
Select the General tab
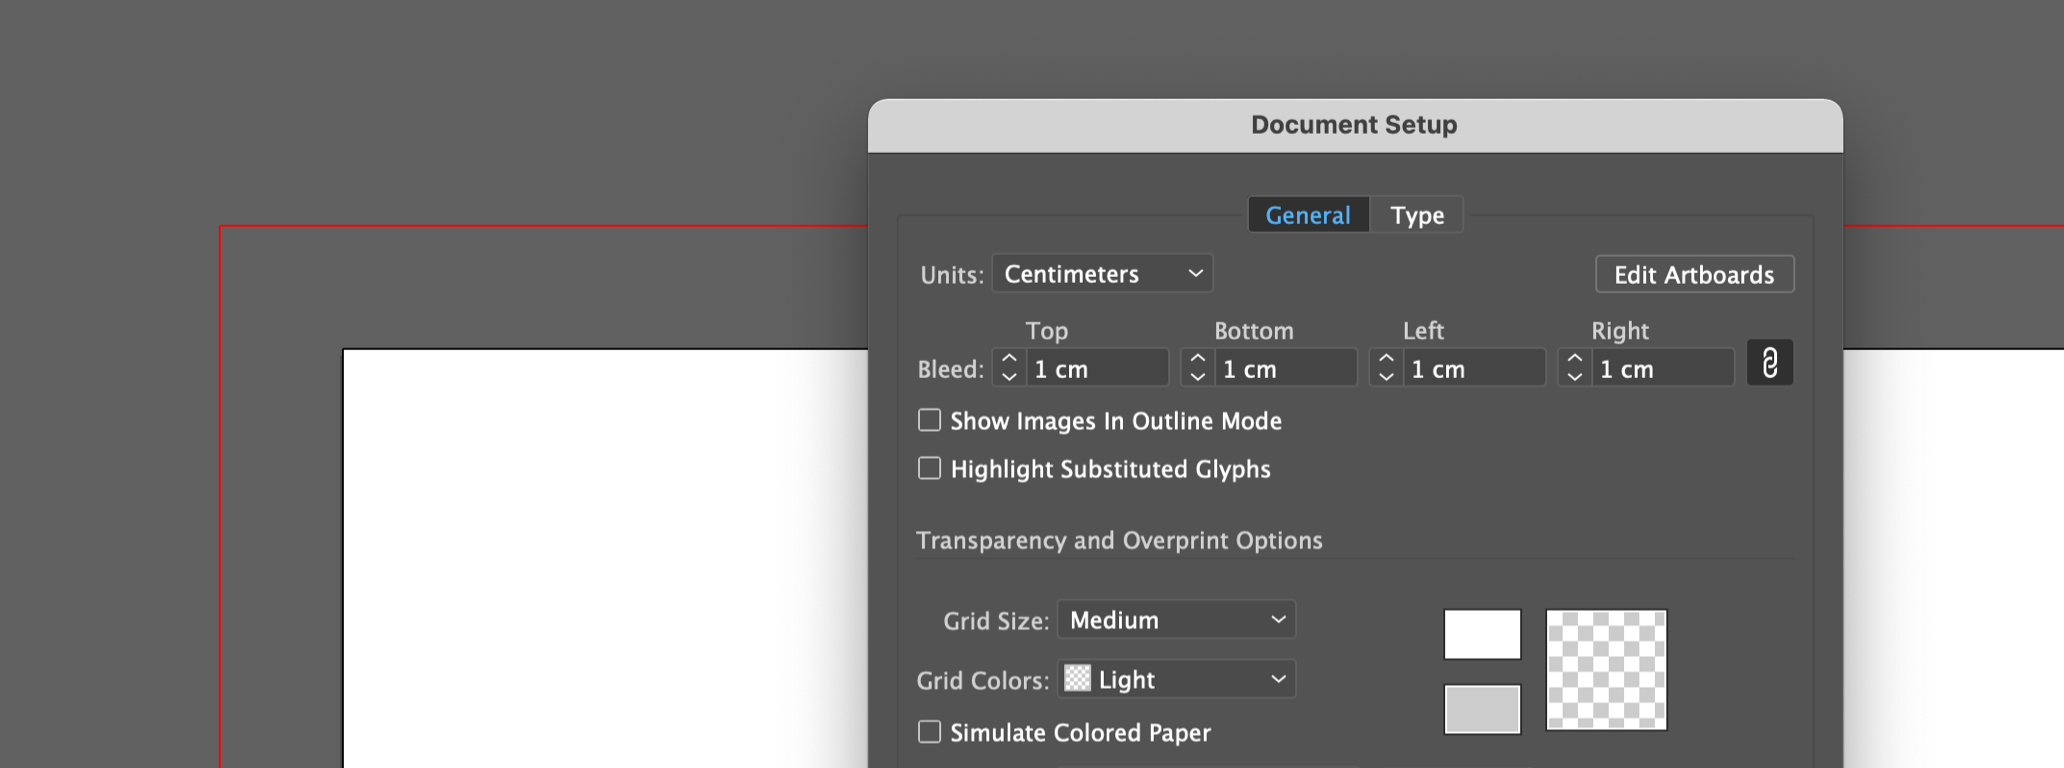1308,215
